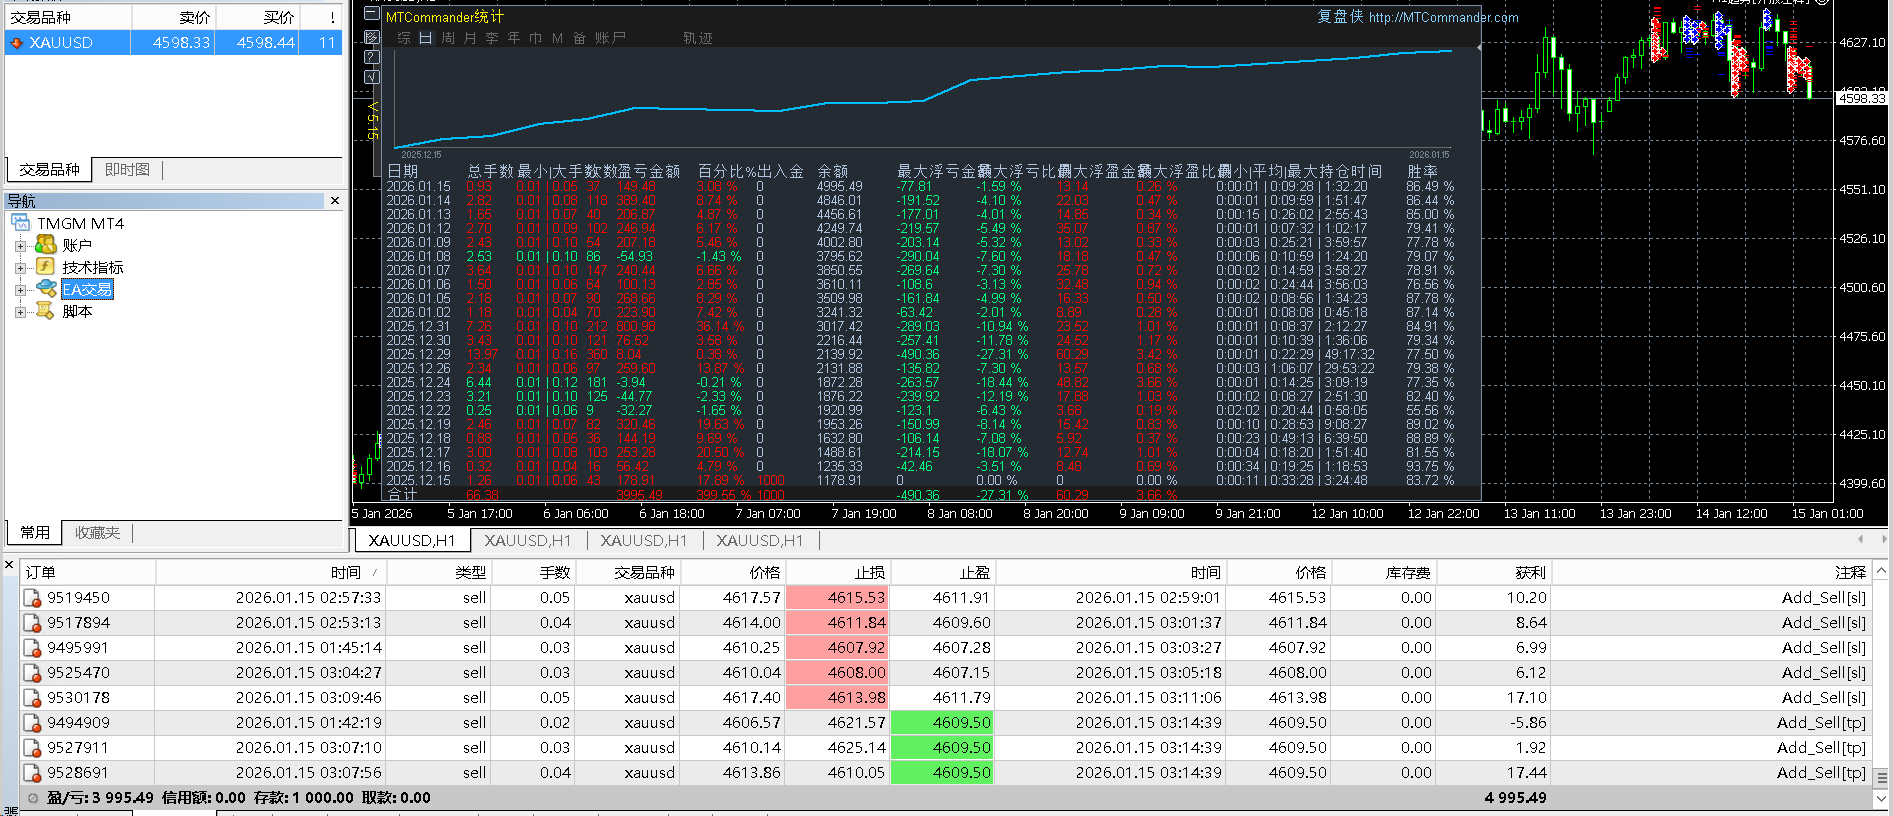Click the 移 move icon in MTCommander
The width and height of the screenshot is (1893, 816).
coord(372,37)
